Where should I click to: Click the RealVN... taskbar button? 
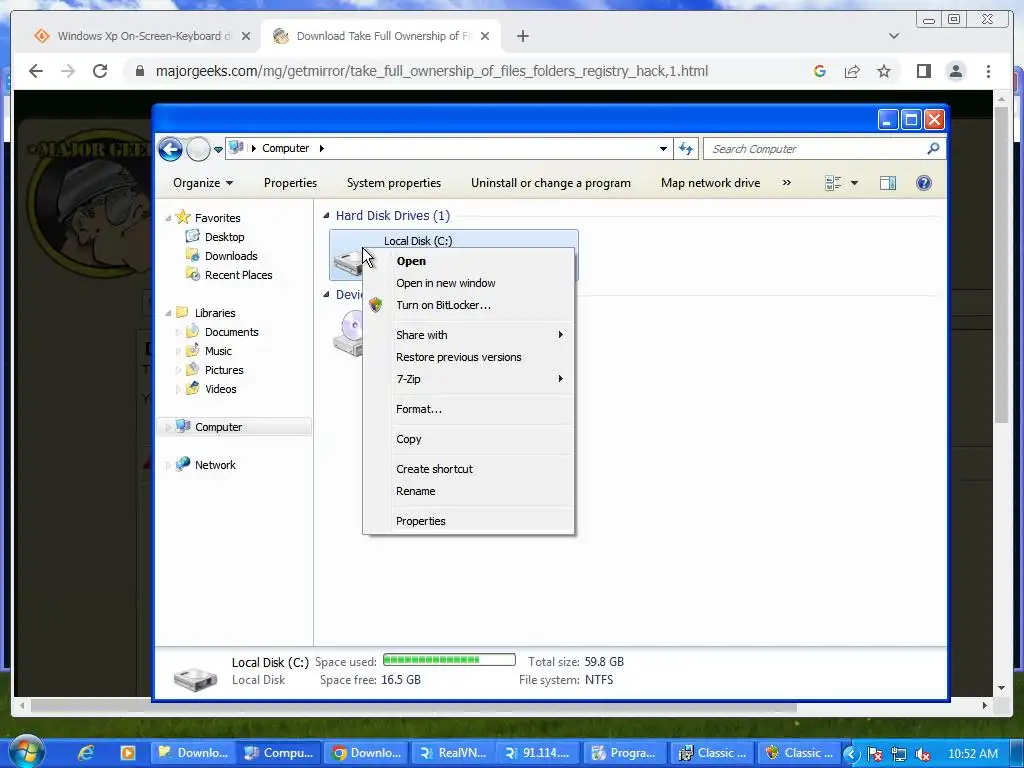[452, 753]
